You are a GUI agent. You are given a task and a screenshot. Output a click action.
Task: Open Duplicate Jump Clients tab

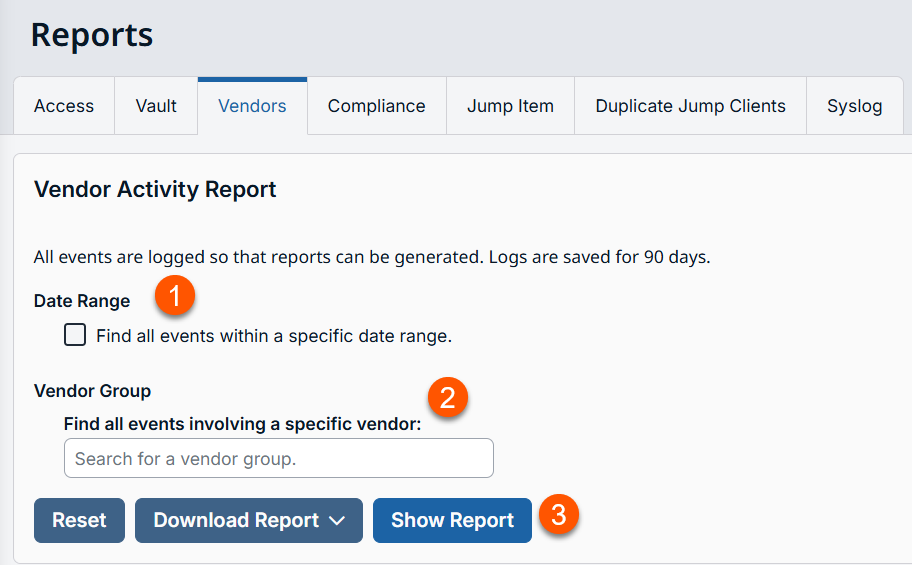[x=690, y=106]
